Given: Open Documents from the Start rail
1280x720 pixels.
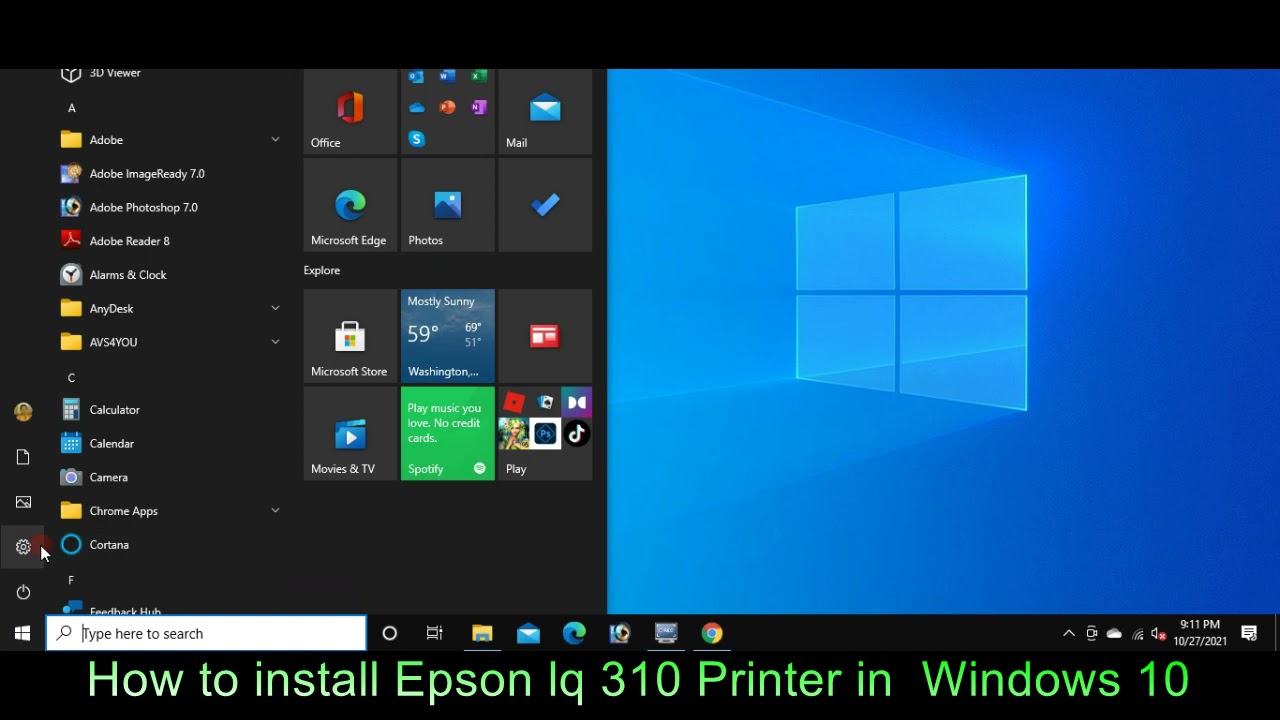Looking at the screenshot, I should click(23, 457).
